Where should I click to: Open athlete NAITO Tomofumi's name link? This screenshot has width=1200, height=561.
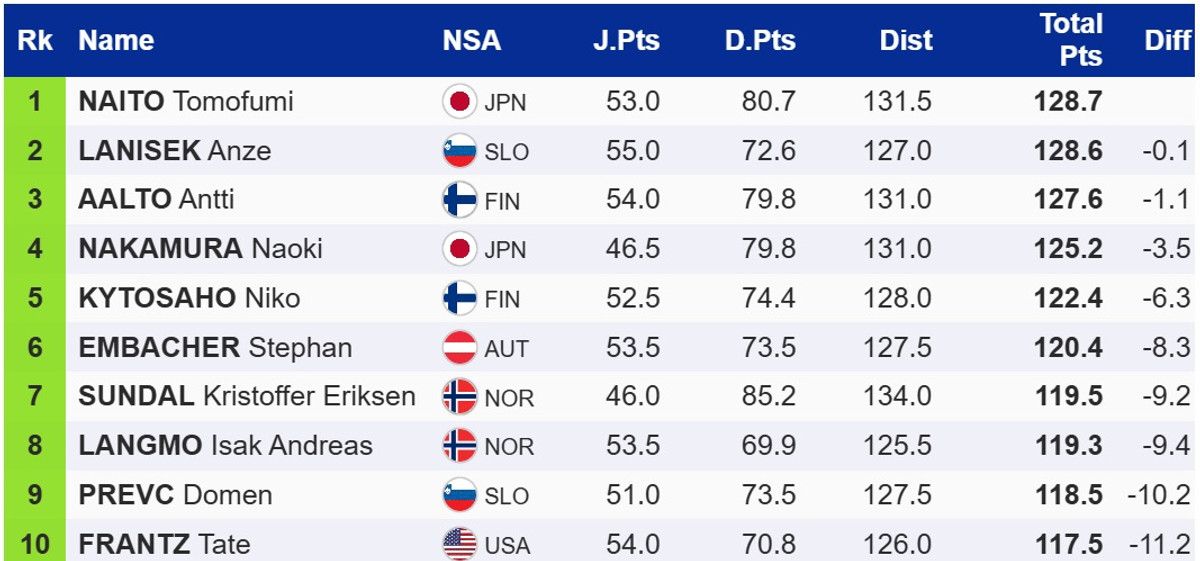tap(186, 102)
